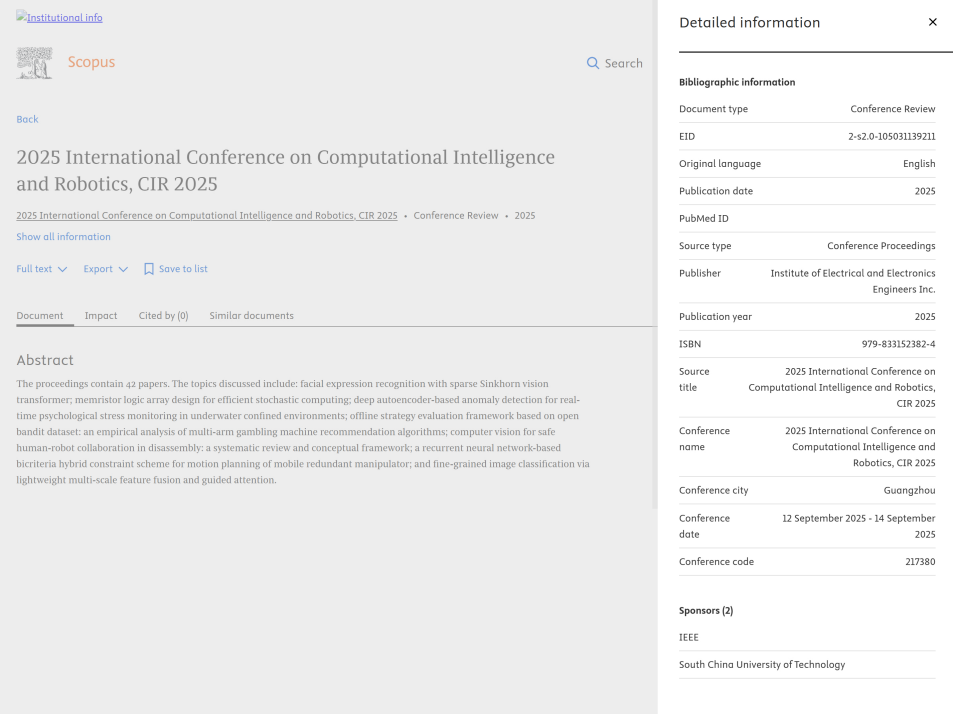Click the magnifying glass search icon
This screenshot has width=953, height=714.
[593, 63]
